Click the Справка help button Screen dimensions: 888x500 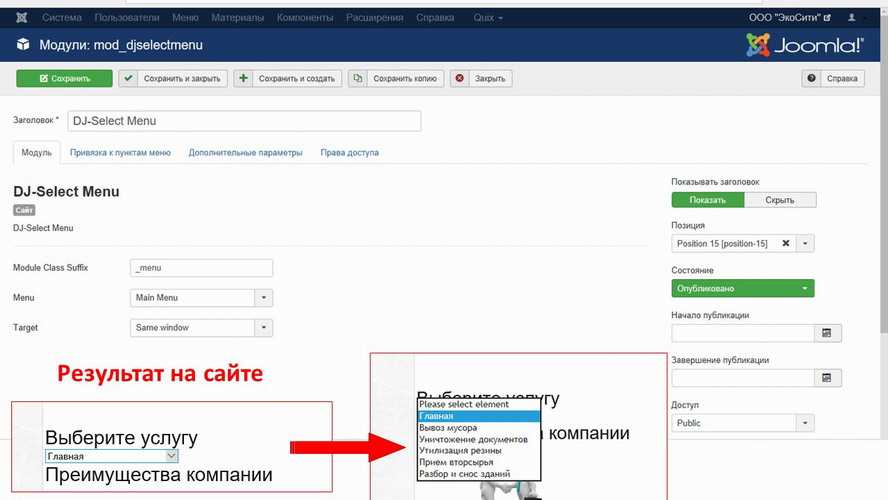[x=832, y=78]
